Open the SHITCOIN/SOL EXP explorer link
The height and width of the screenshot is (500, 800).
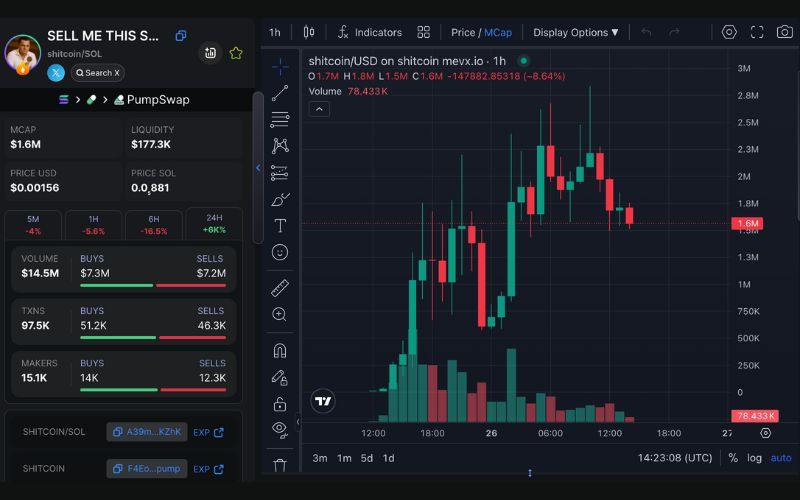[208, 432]
